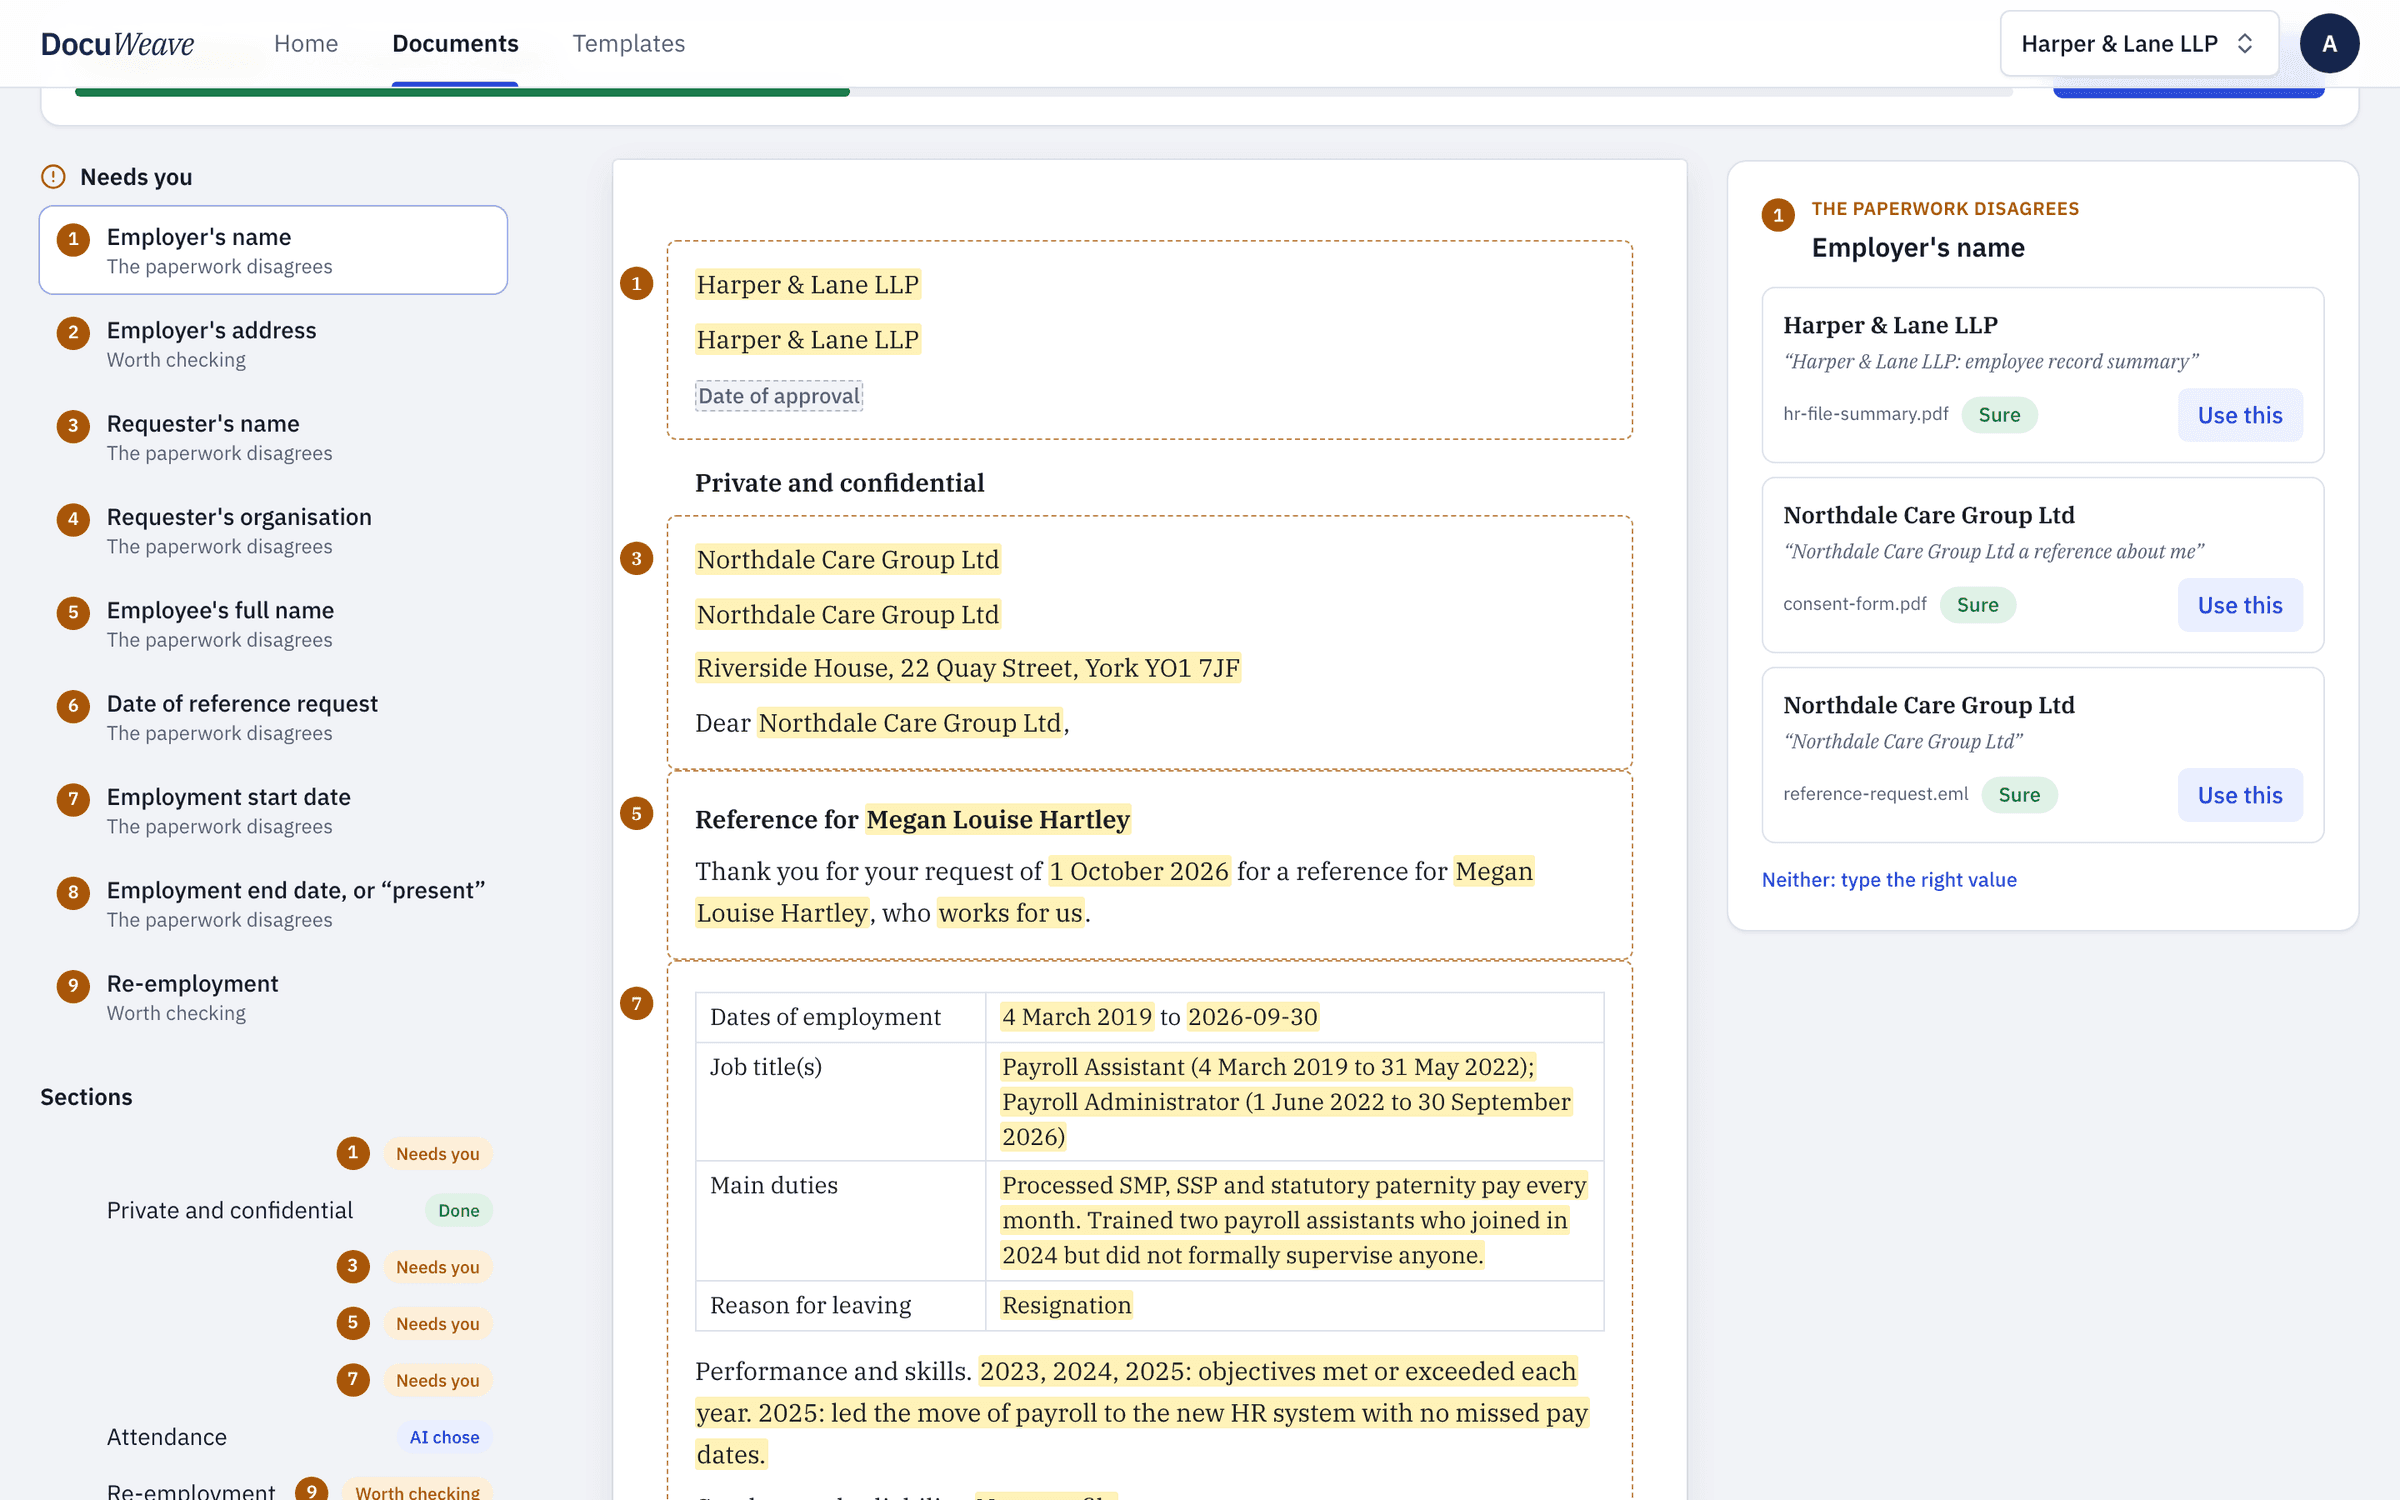Select the Requester's organisation issue
2400x1500 pixels.
click(x=273, y=531)
